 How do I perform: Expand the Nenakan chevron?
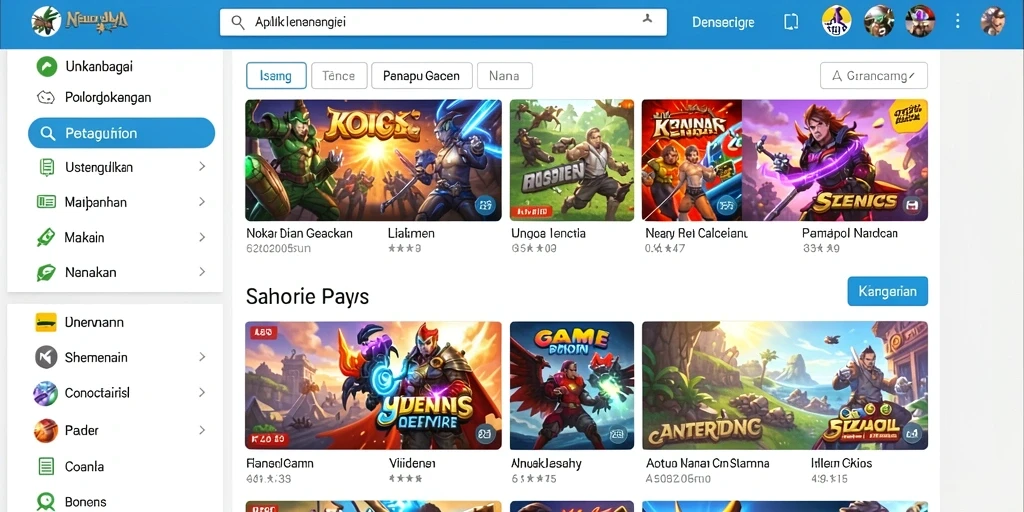[x=202, y=272]
